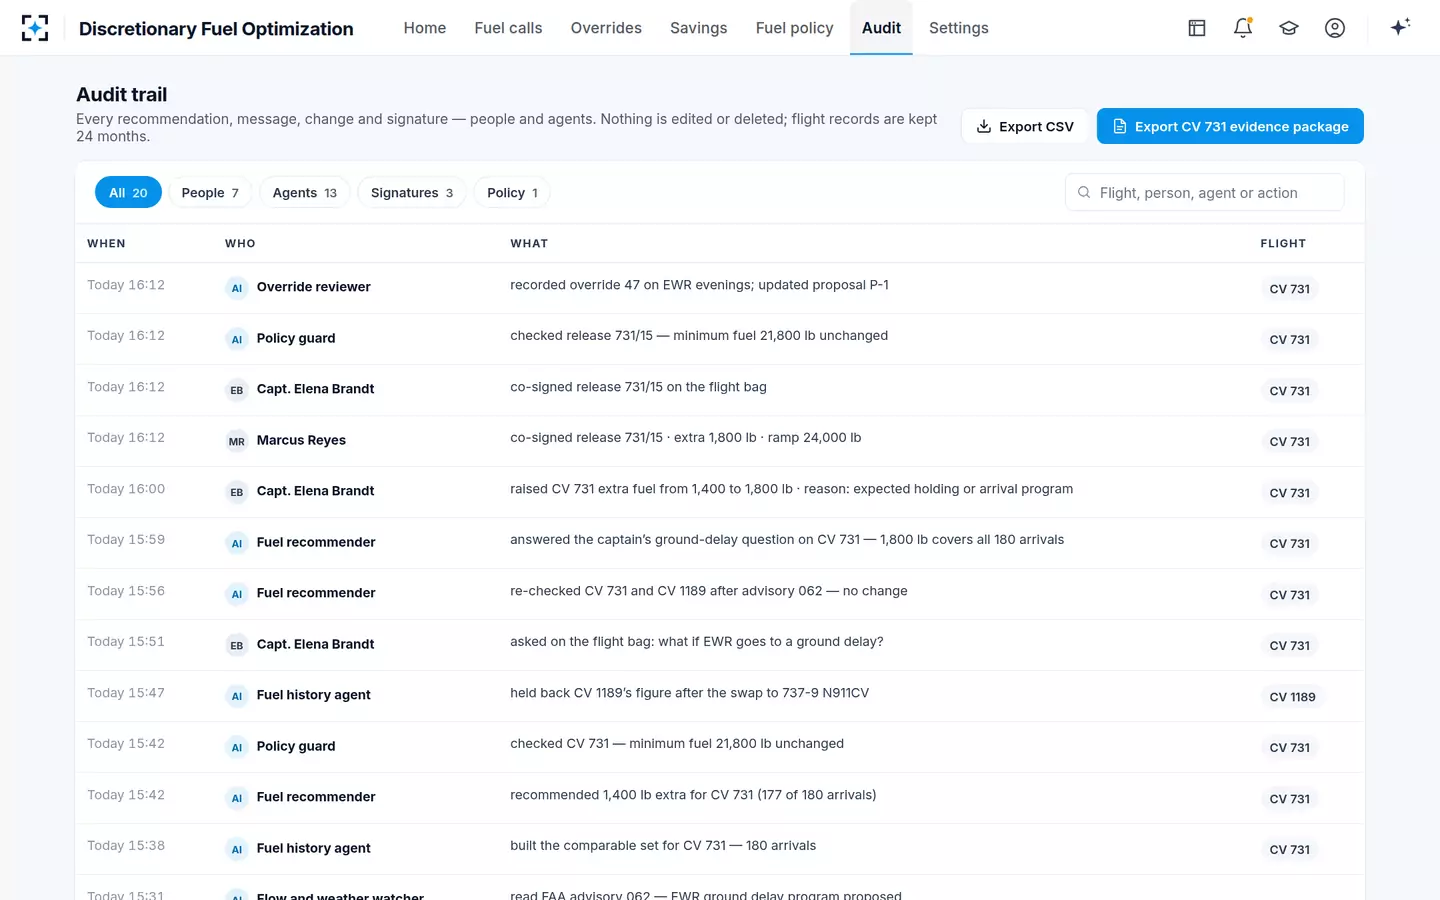Filter the audit trail by Signatures

tap(412, 192)
